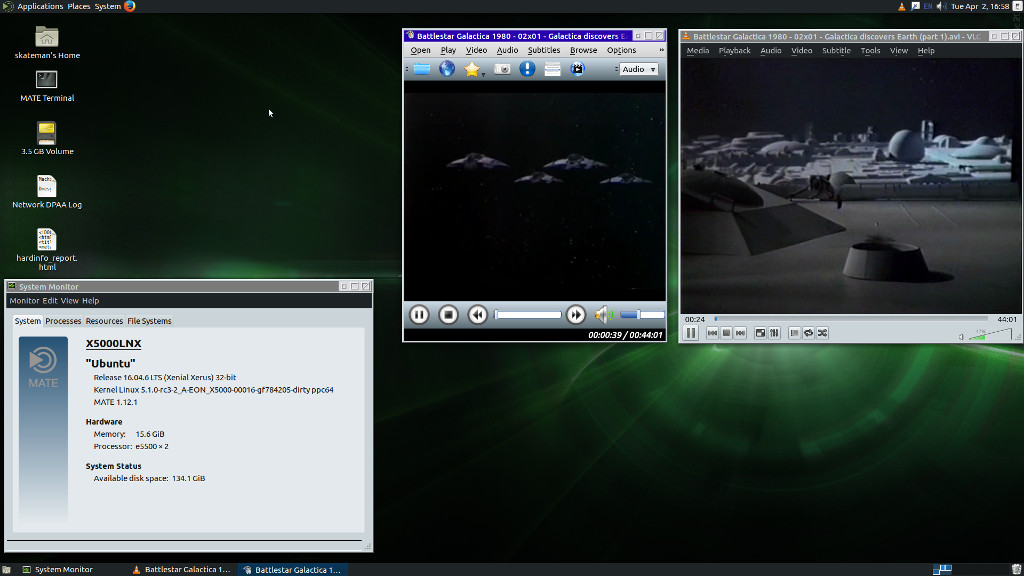Toggle VLC's playlist view button

[x=794, y=333]
